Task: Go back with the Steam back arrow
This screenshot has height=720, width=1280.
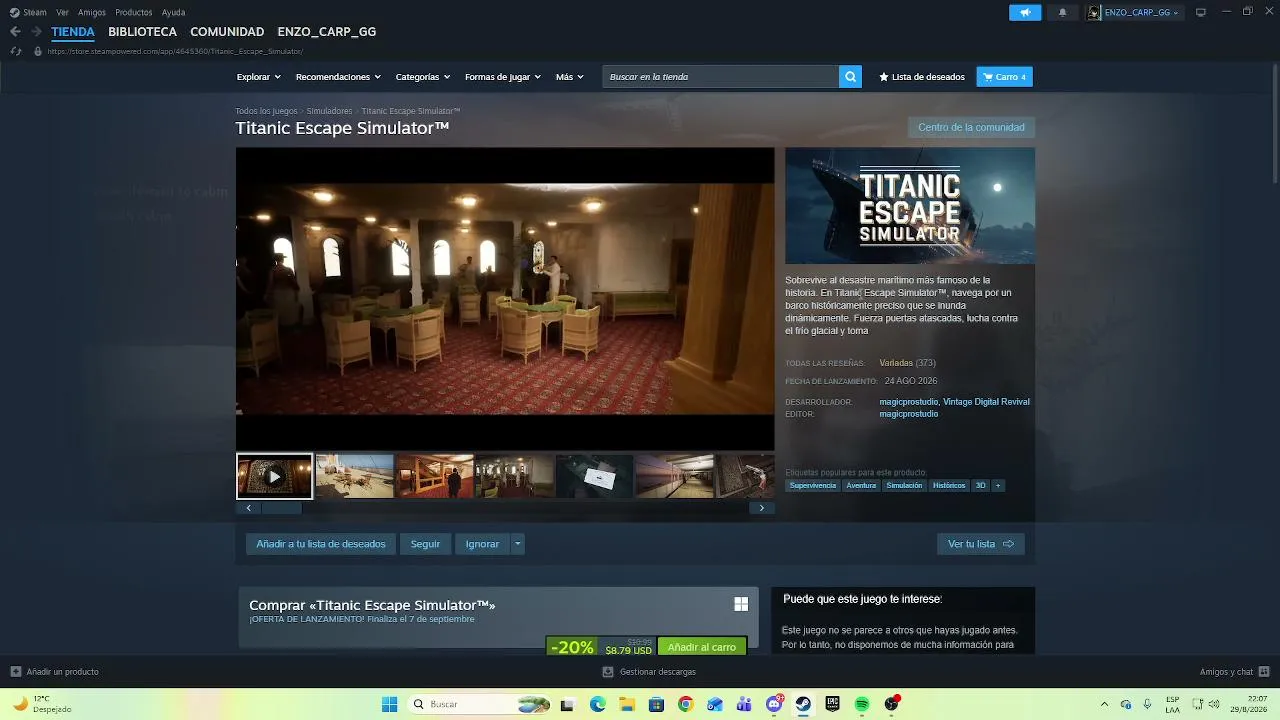Action: (x=15, y=32)
